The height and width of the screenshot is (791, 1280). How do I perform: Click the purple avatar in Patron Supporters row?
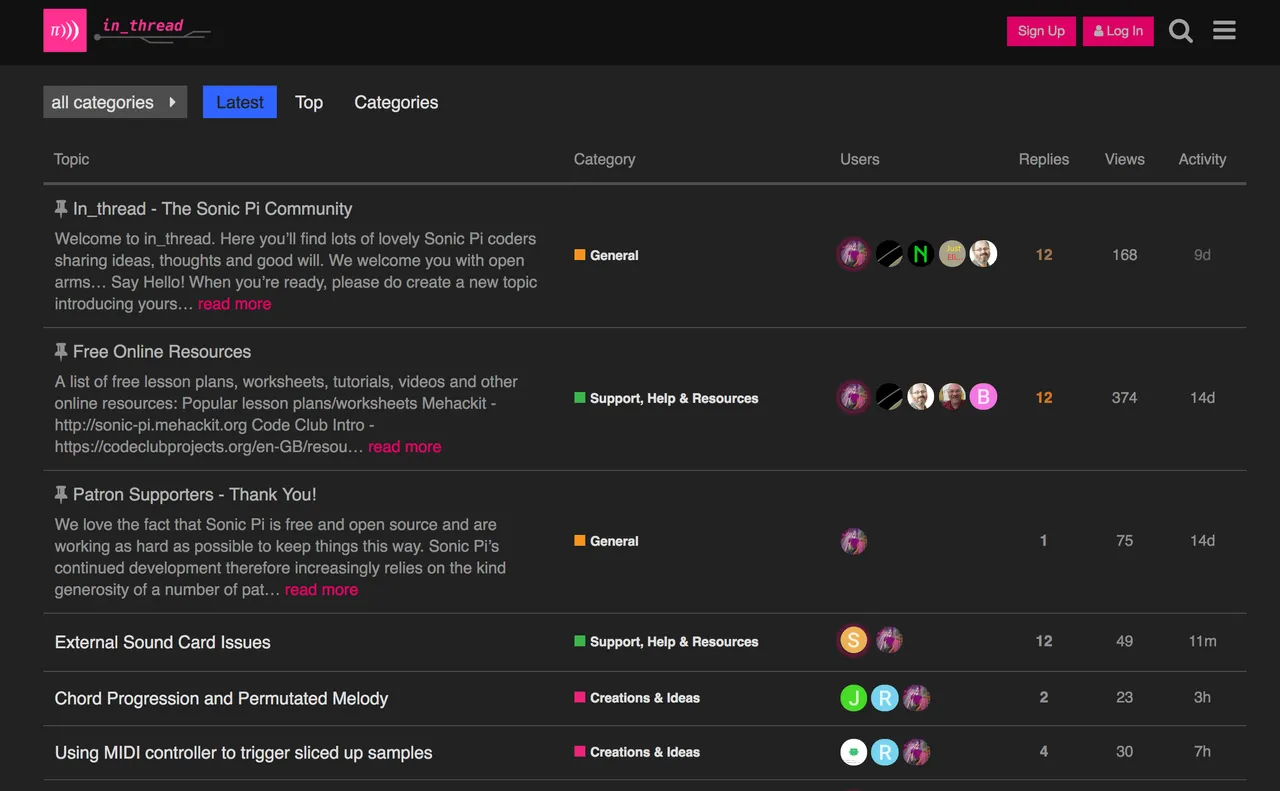(853, 541)
